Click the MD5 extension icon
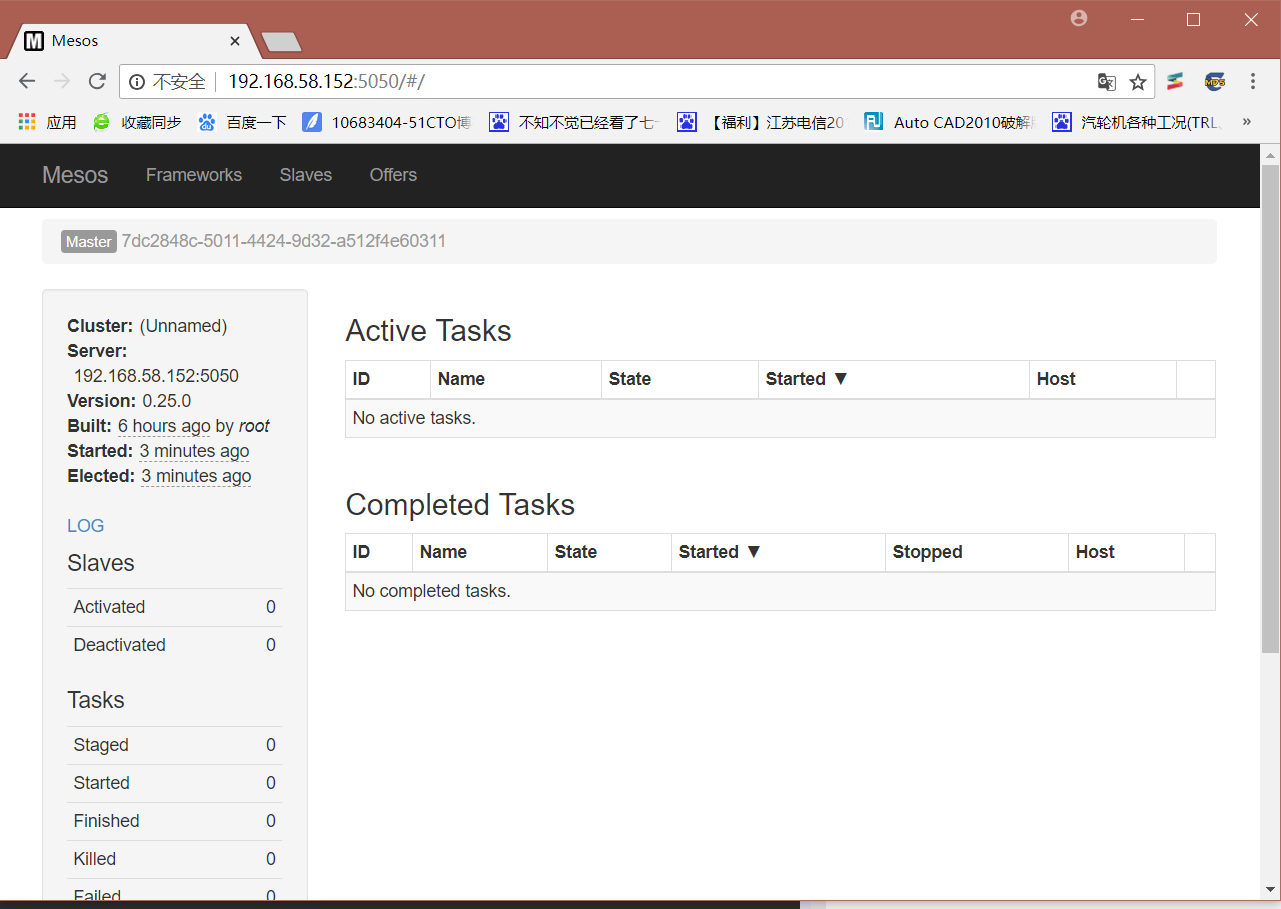1281x909 pixels. (x=1214, y=82)
